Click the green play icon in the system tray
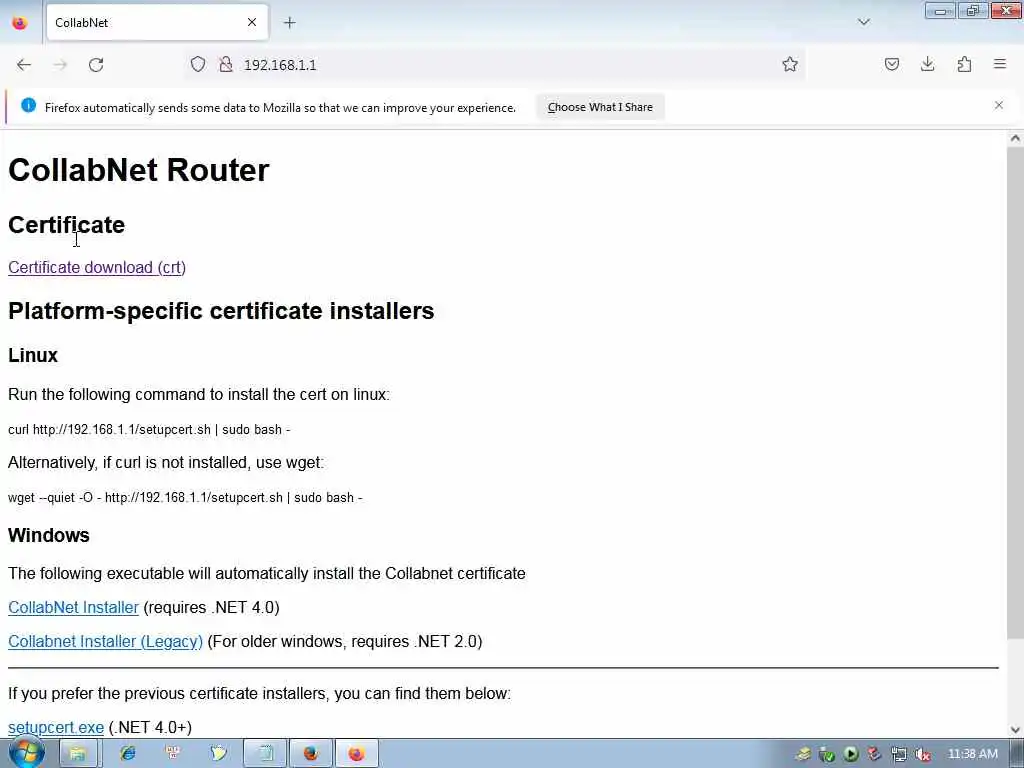The width and height of the screenshot is (1024, 768). click(850, 754)
